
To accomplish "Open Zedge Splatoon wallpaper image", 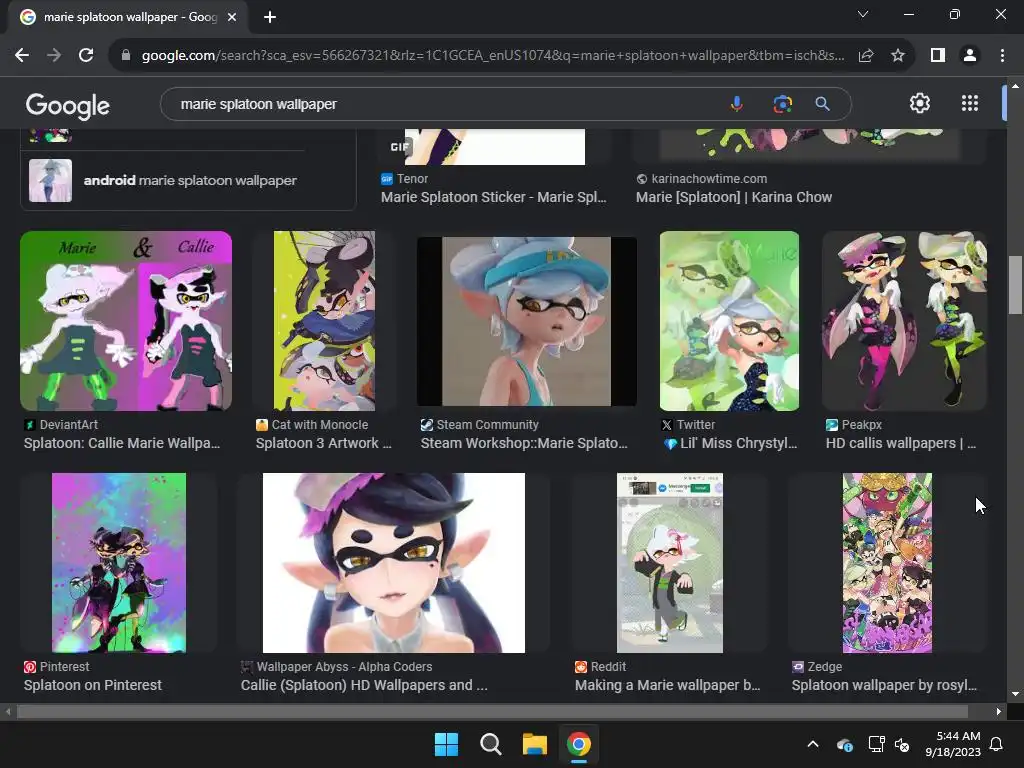I will [888, 563].
